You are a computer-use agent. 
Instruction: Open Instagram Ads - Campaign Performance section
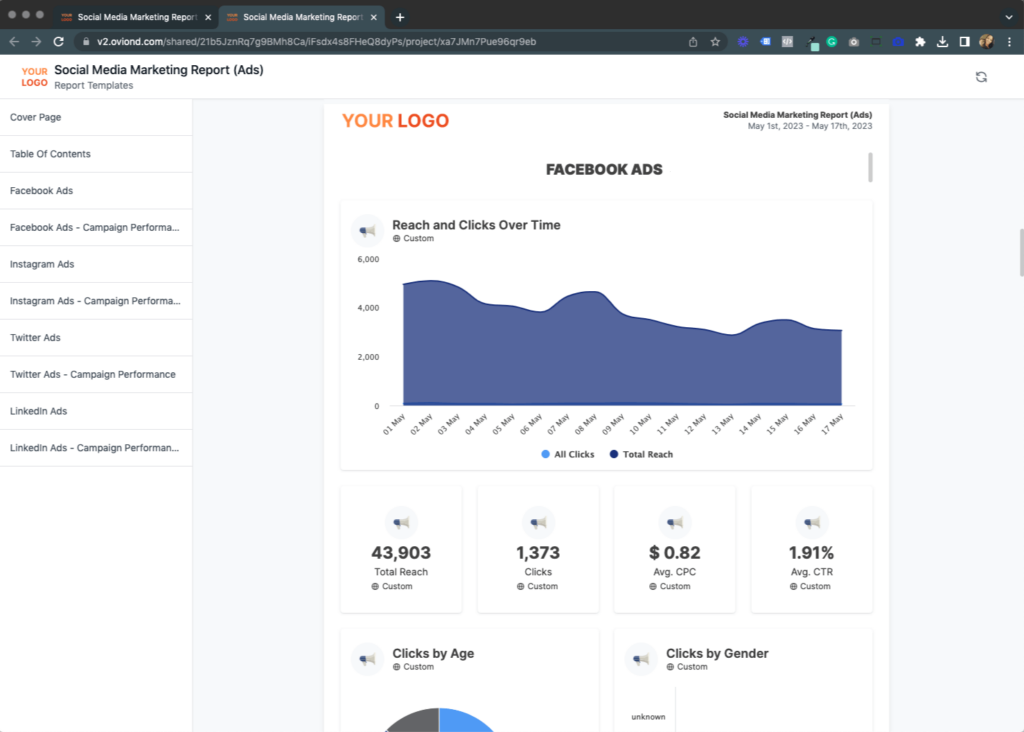point(96,301)
